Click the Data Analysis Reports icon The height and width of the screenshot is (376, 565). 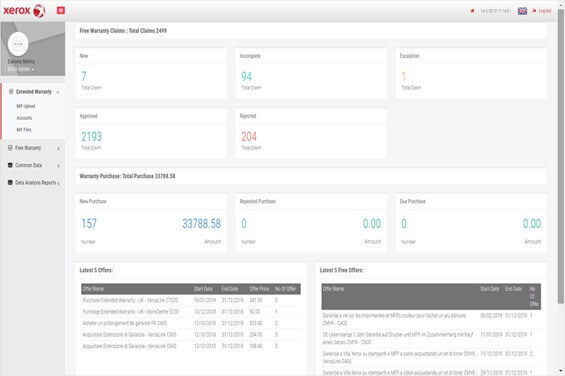point(10,182)
